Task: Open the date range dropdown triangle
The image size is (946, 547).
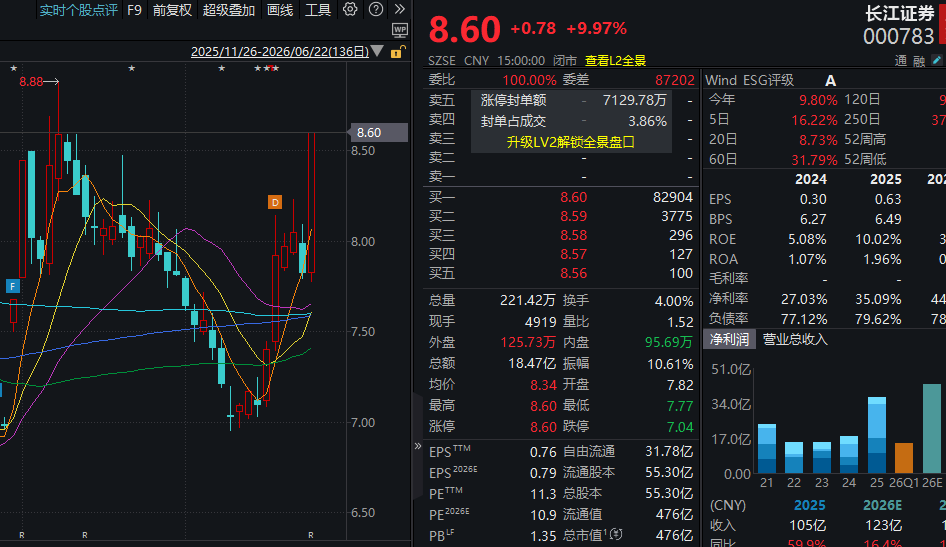Action: (x=377, y=51)
